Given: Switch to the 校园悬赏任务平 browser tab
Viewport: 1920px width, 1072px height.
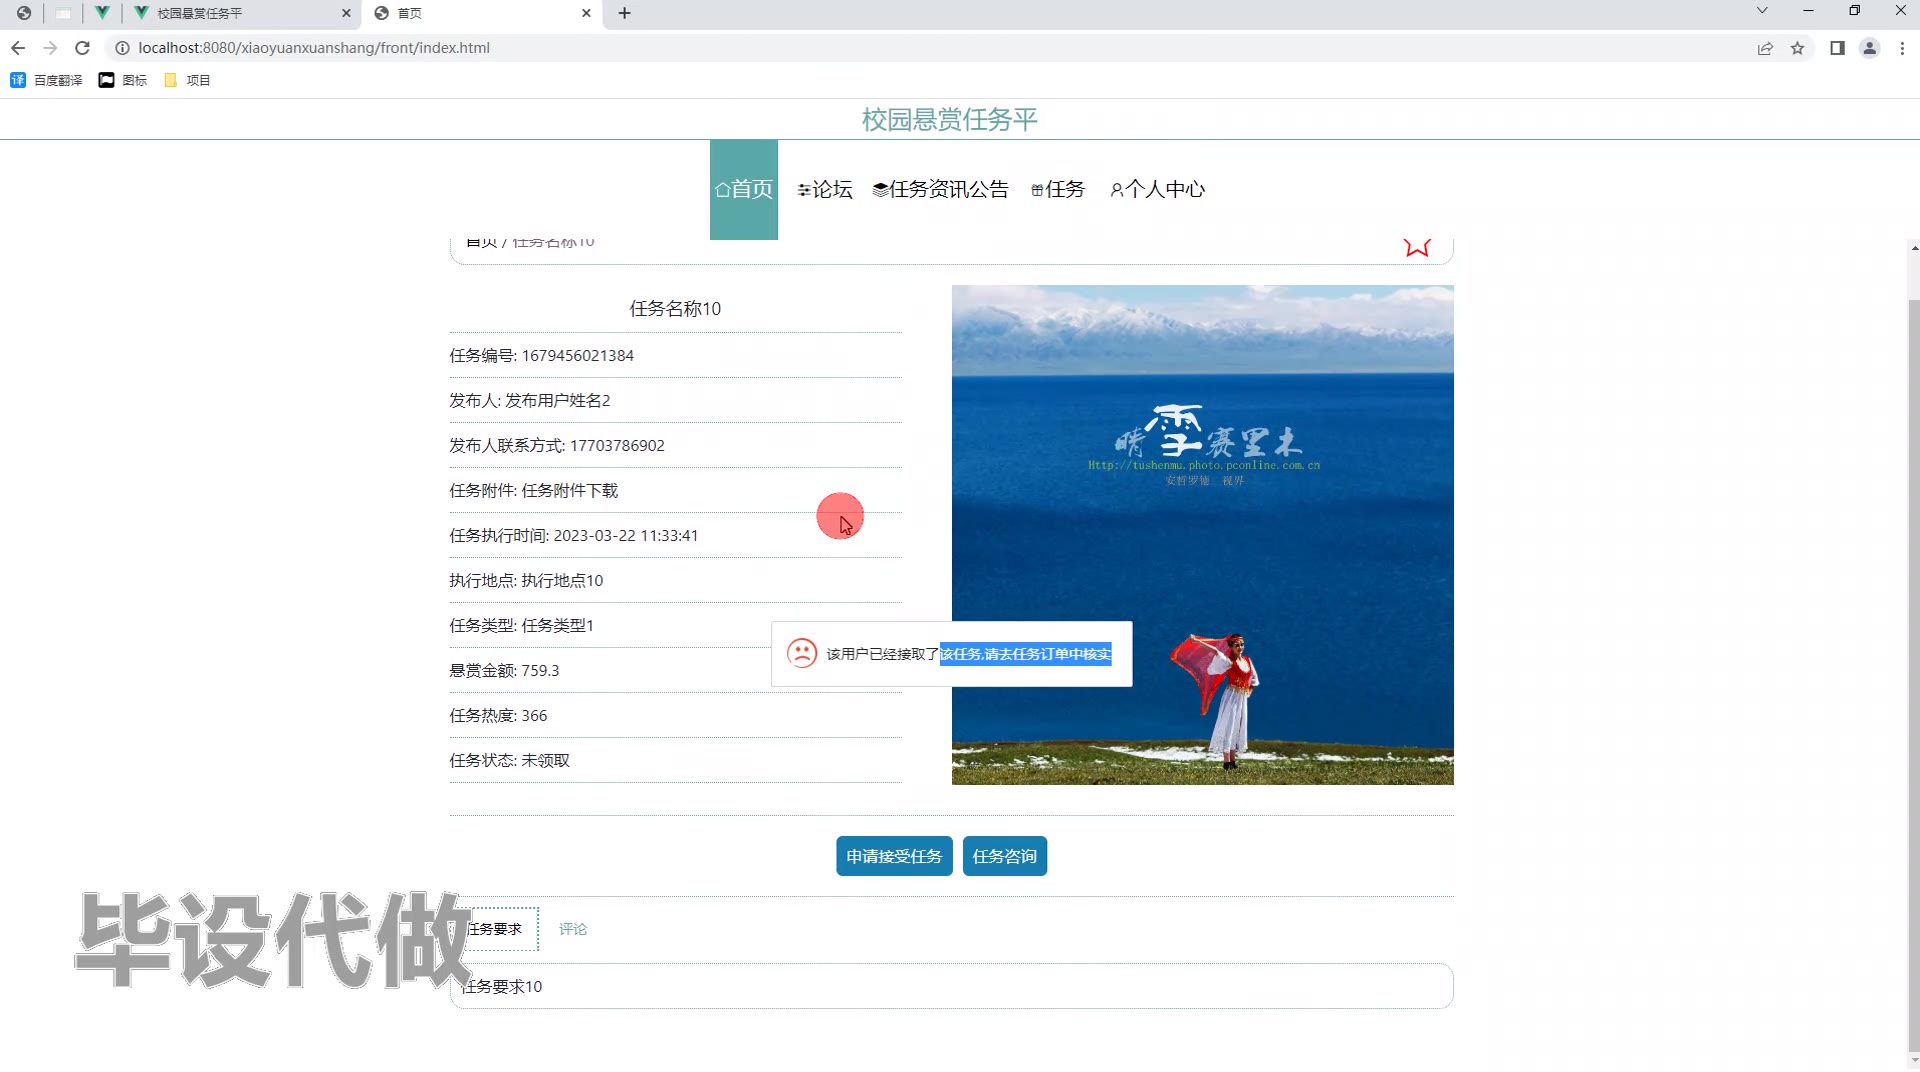Looking at the screenshot, I should click(x=243, y=13).
